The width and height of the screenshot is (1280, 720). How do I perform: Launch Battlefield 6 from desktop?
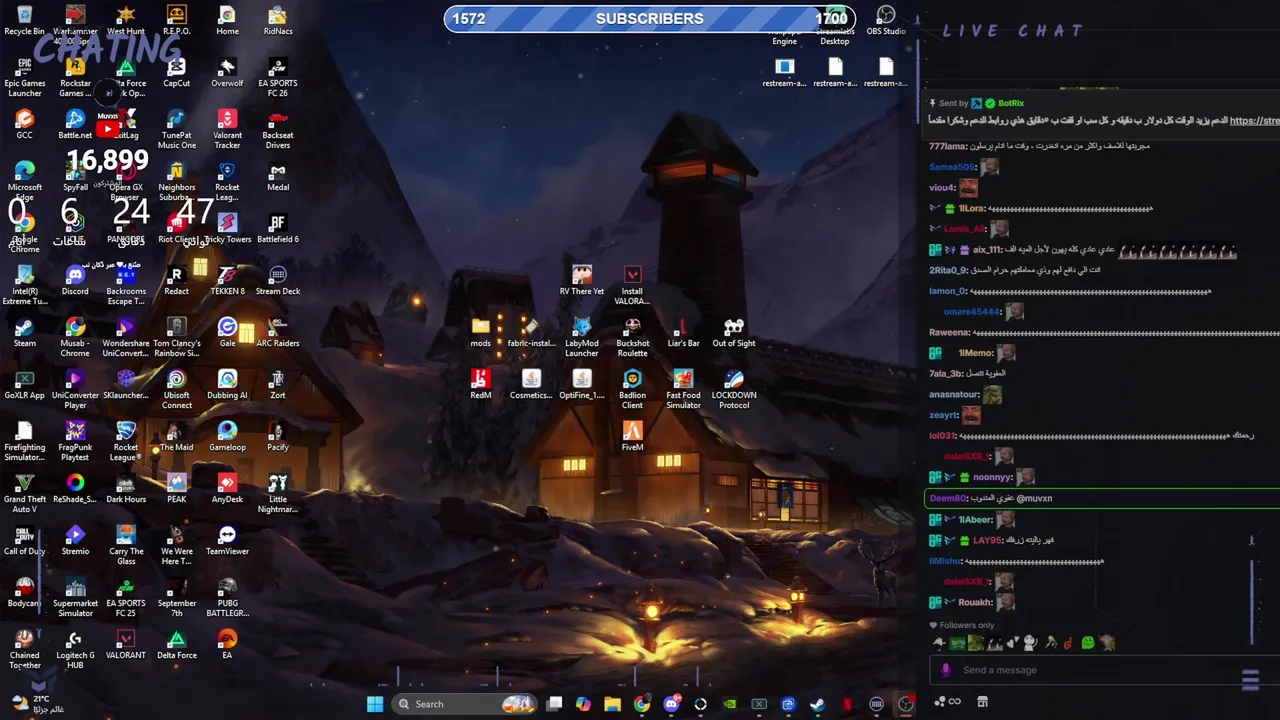tap(278, 228)
